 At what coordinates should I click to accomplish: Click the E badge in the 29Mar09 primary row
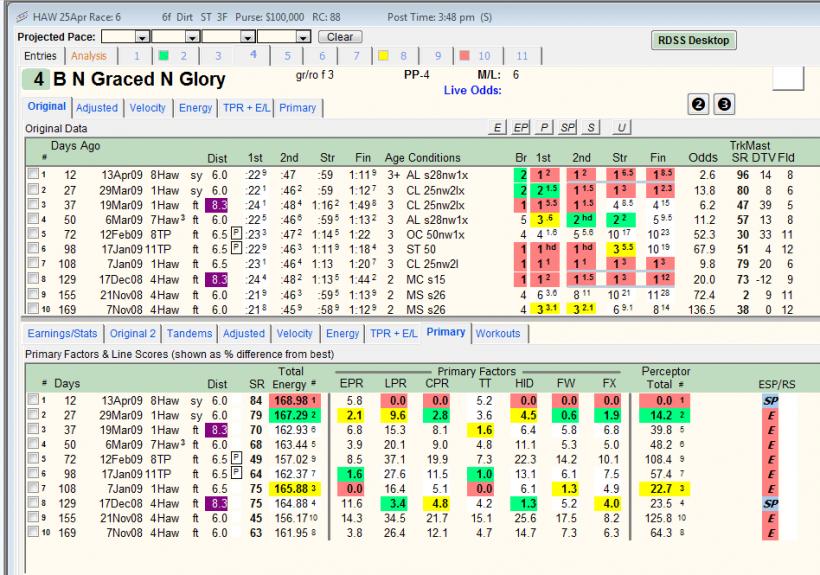(x=770, y=416)
